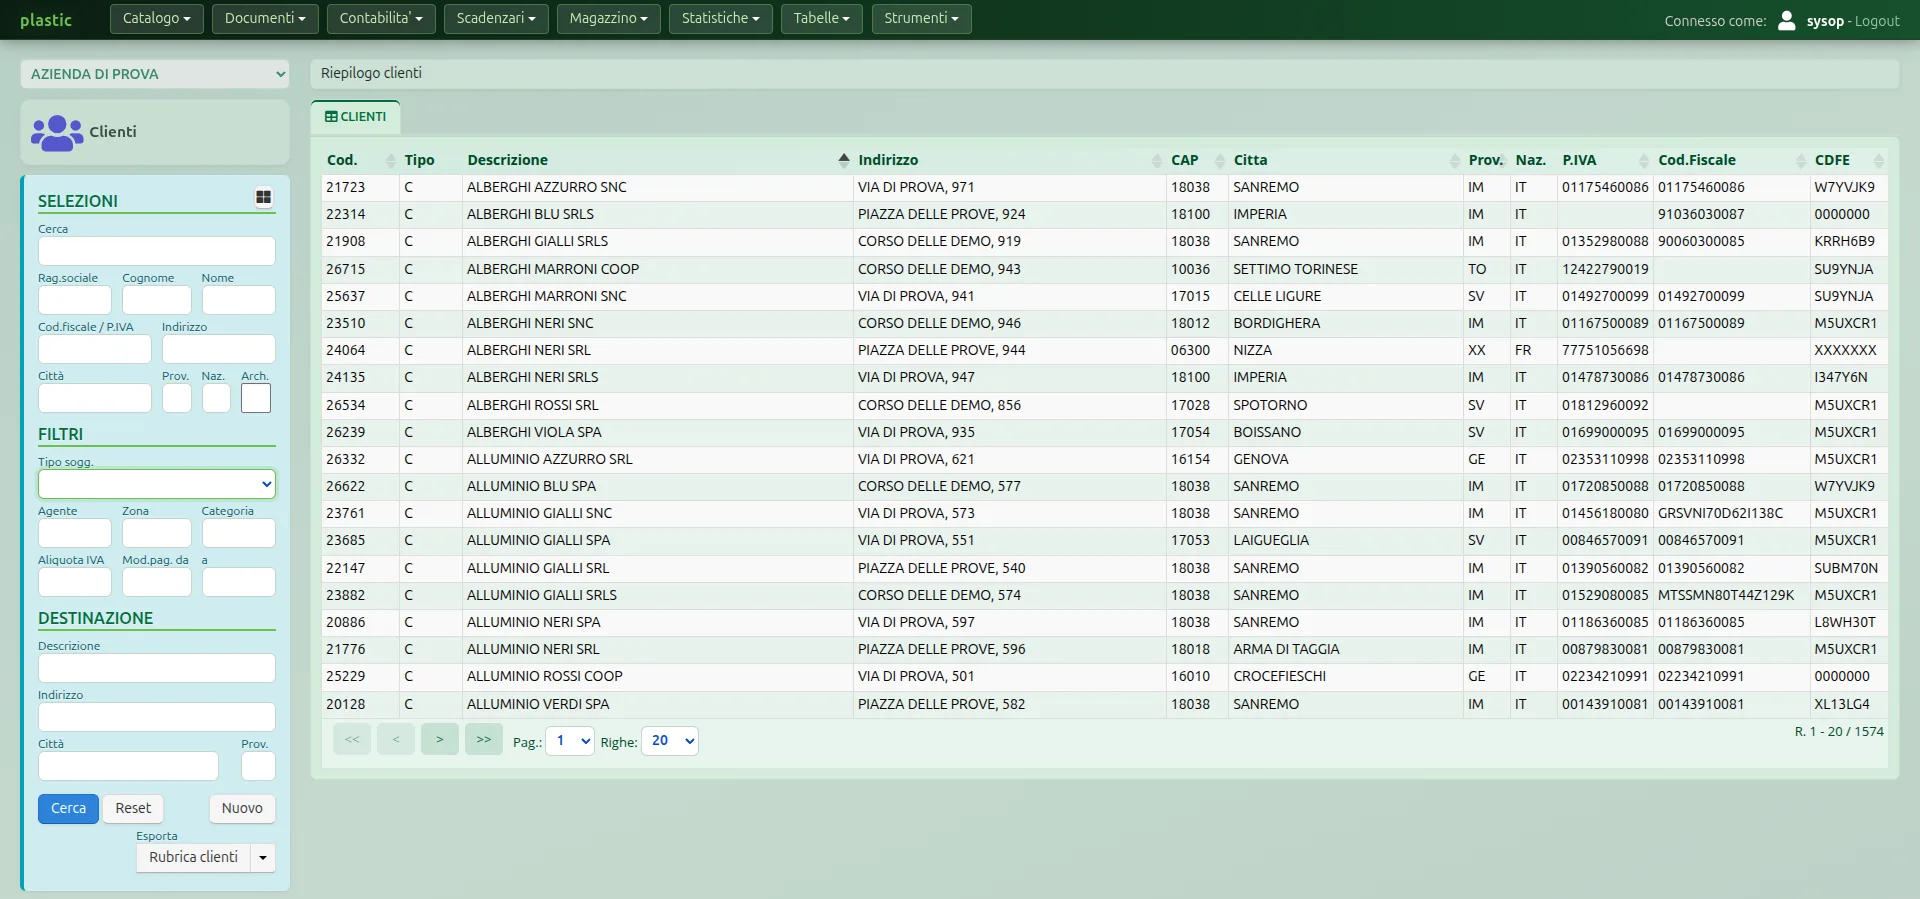The width and height of the screenshot is (1920, 899).
Task: Click the Rag.sociale input field
Action: click(75, 300)
